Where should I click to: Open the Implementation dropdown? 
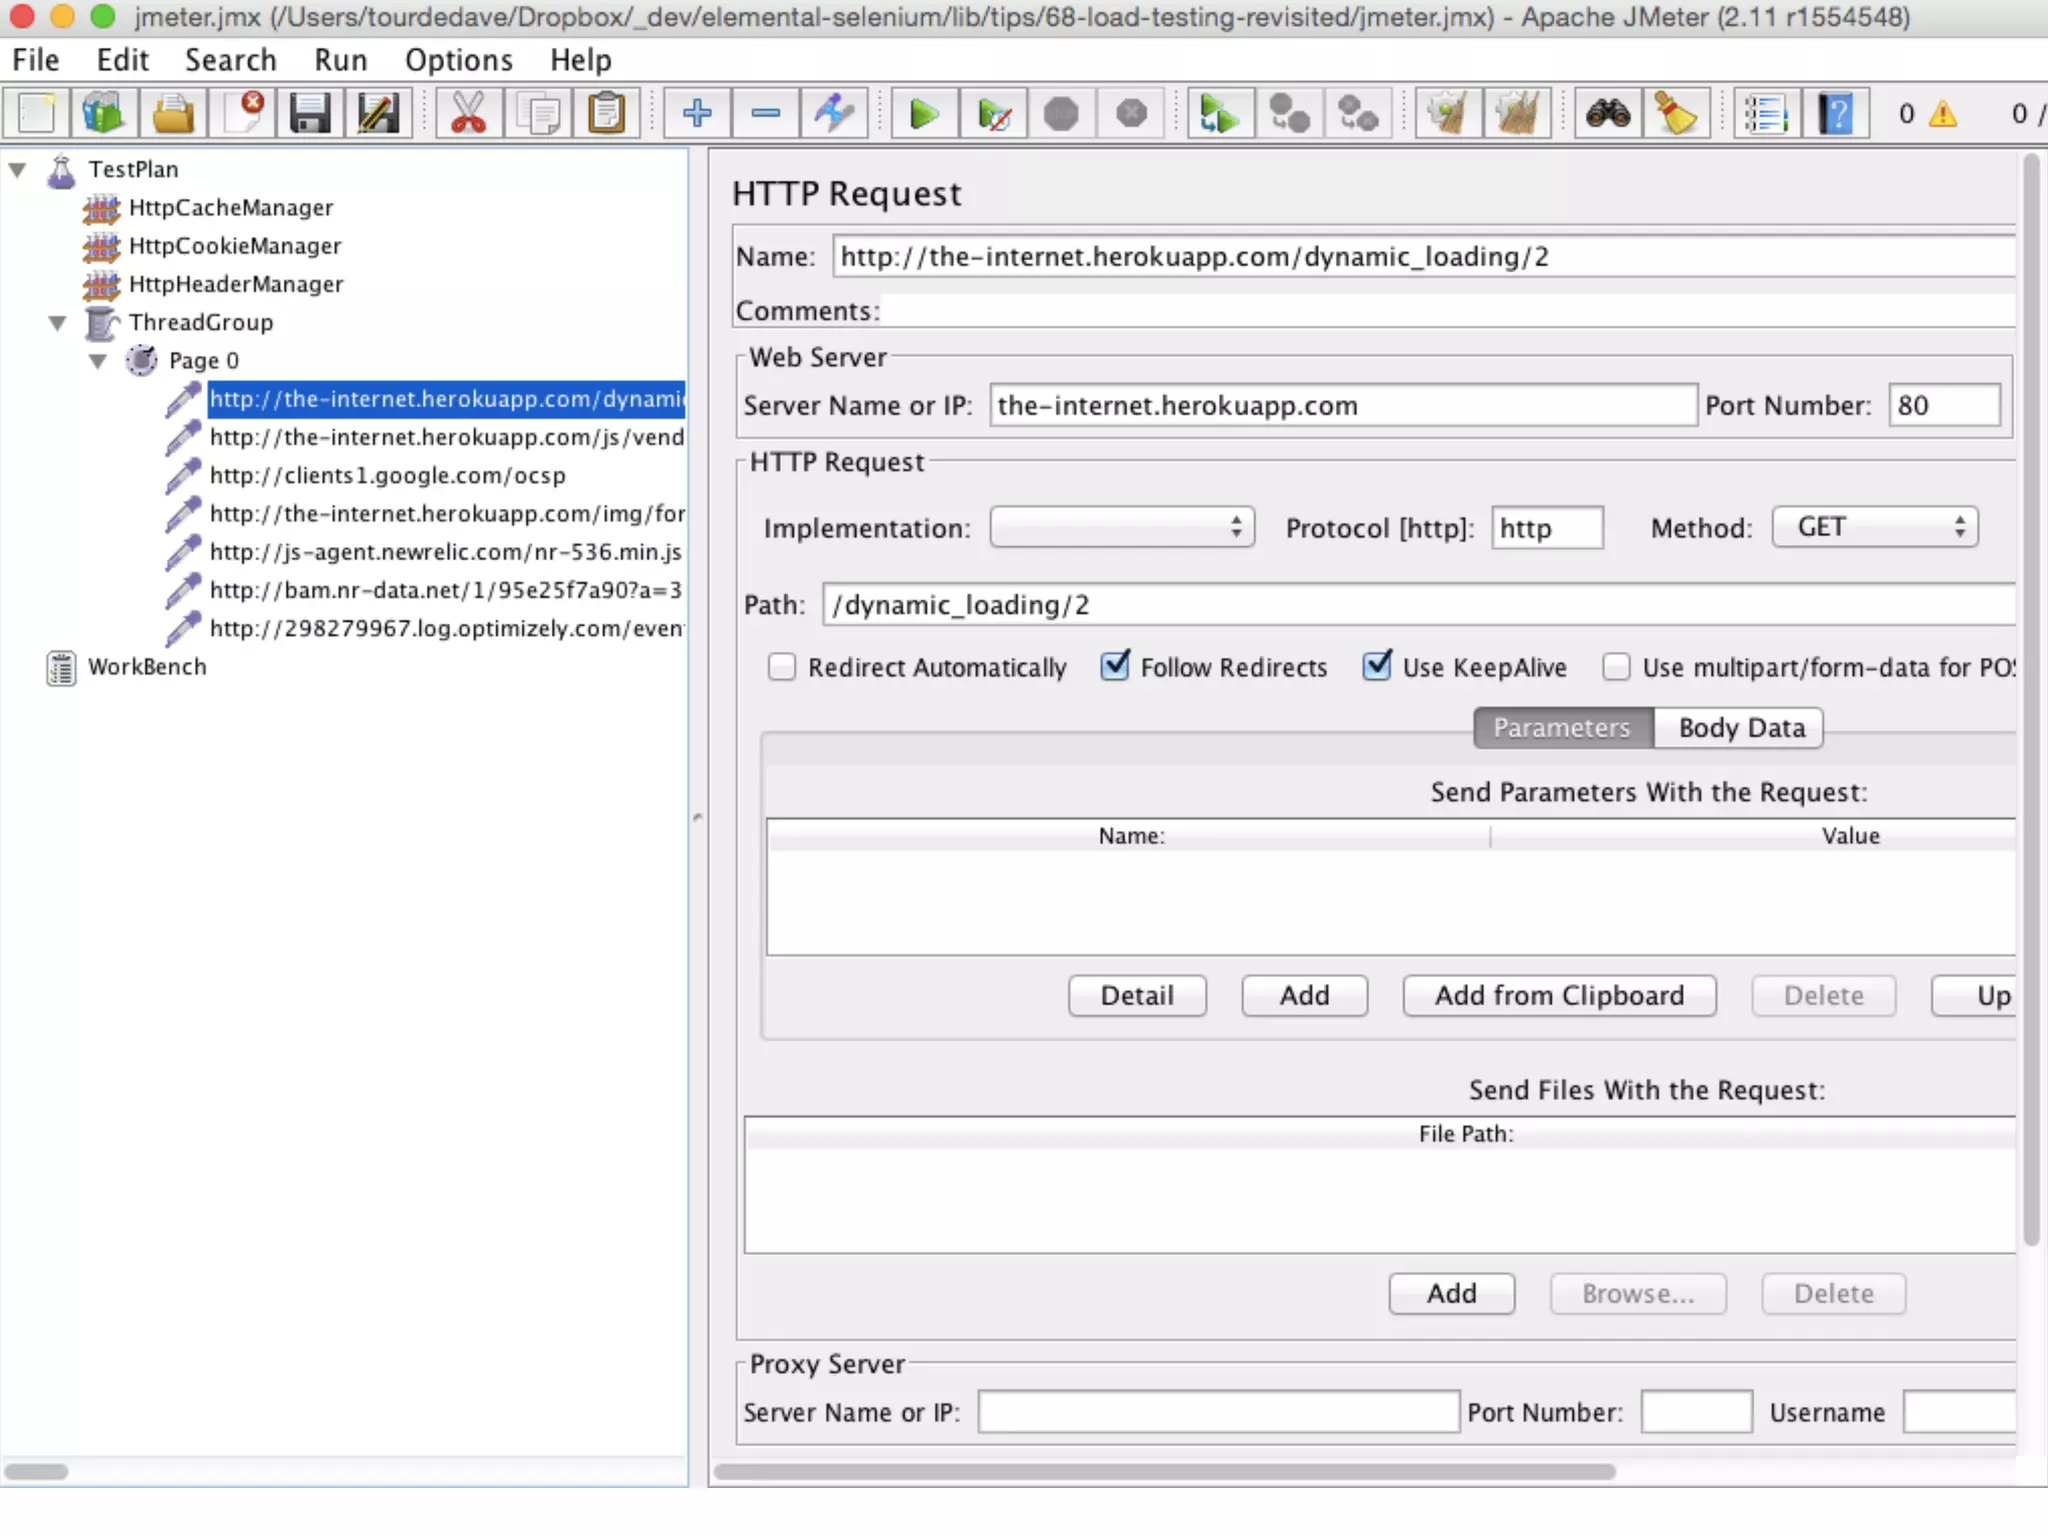pos(1121,527)
